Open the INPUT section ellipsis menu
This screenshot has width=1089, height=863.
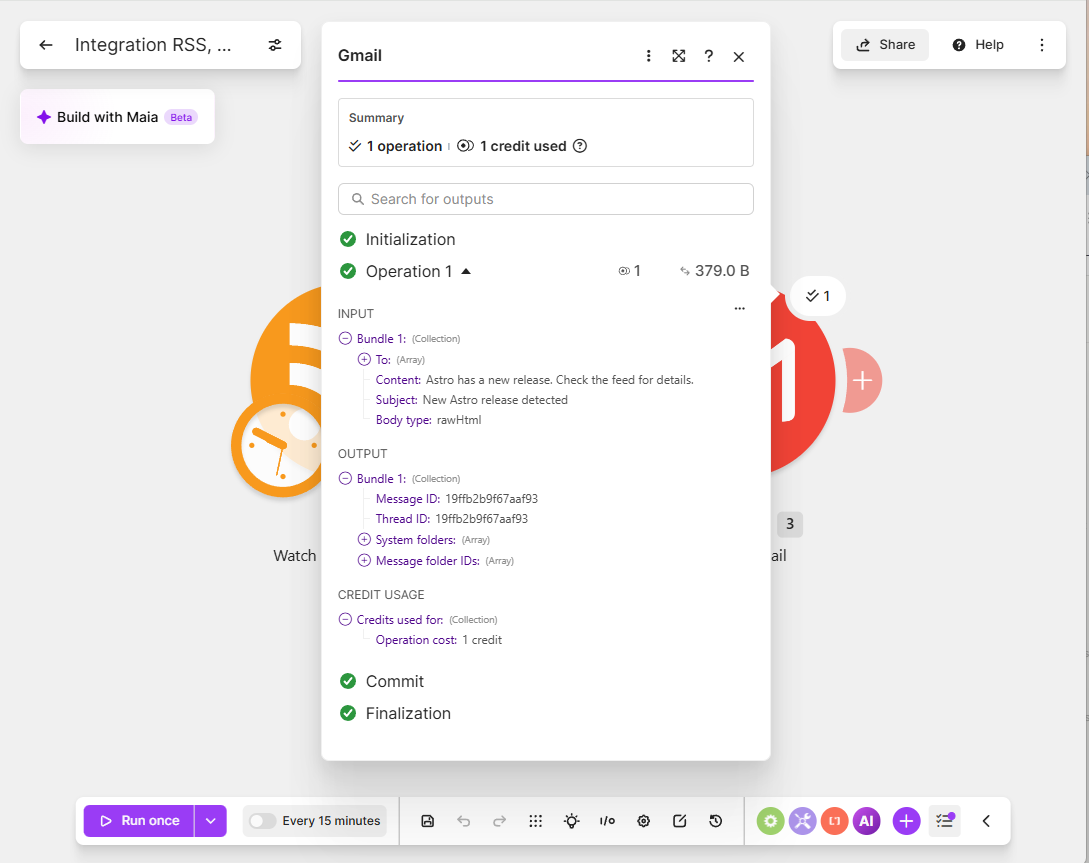740,308
